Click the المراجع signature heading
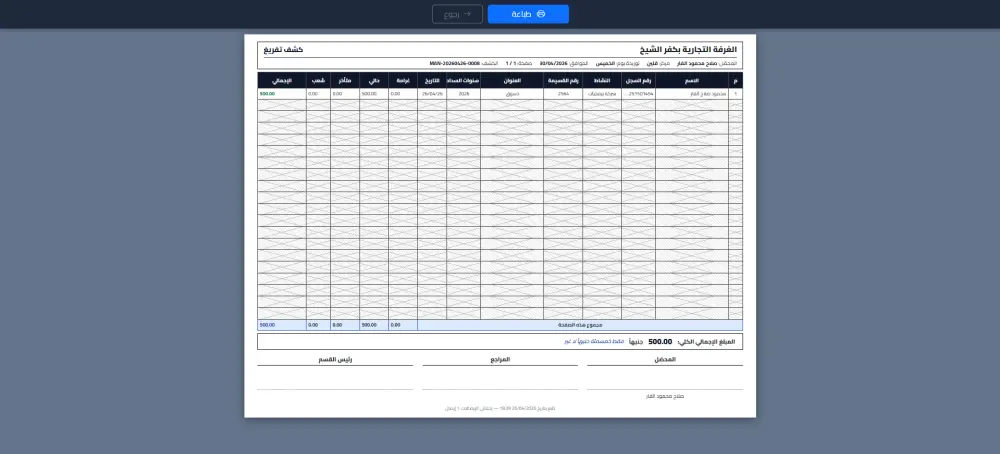This screenshot has height=454, width=1000. click(x=500, y=360)
